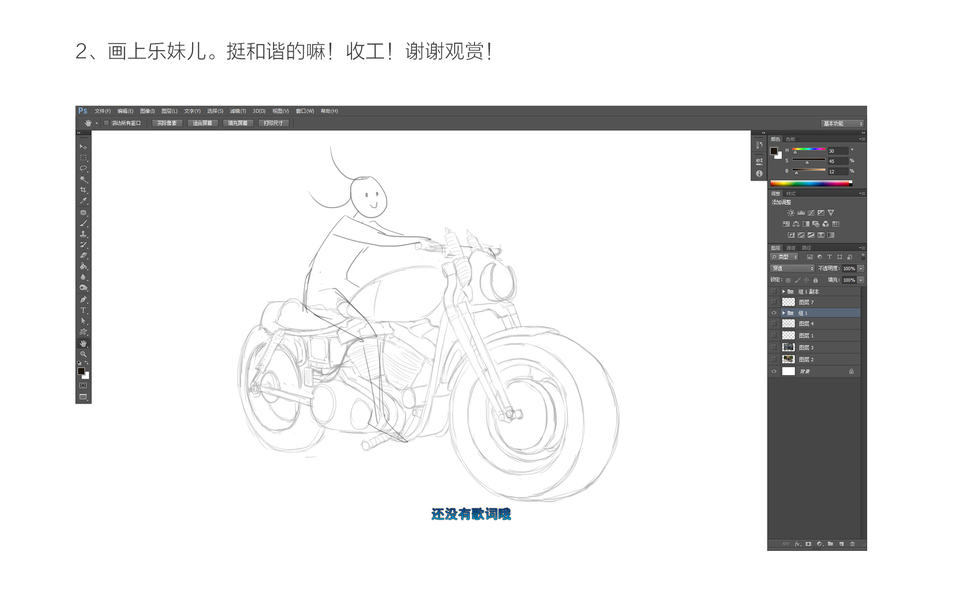Select the Crop tool
The image size is (953, 600).
pos(83,190)
